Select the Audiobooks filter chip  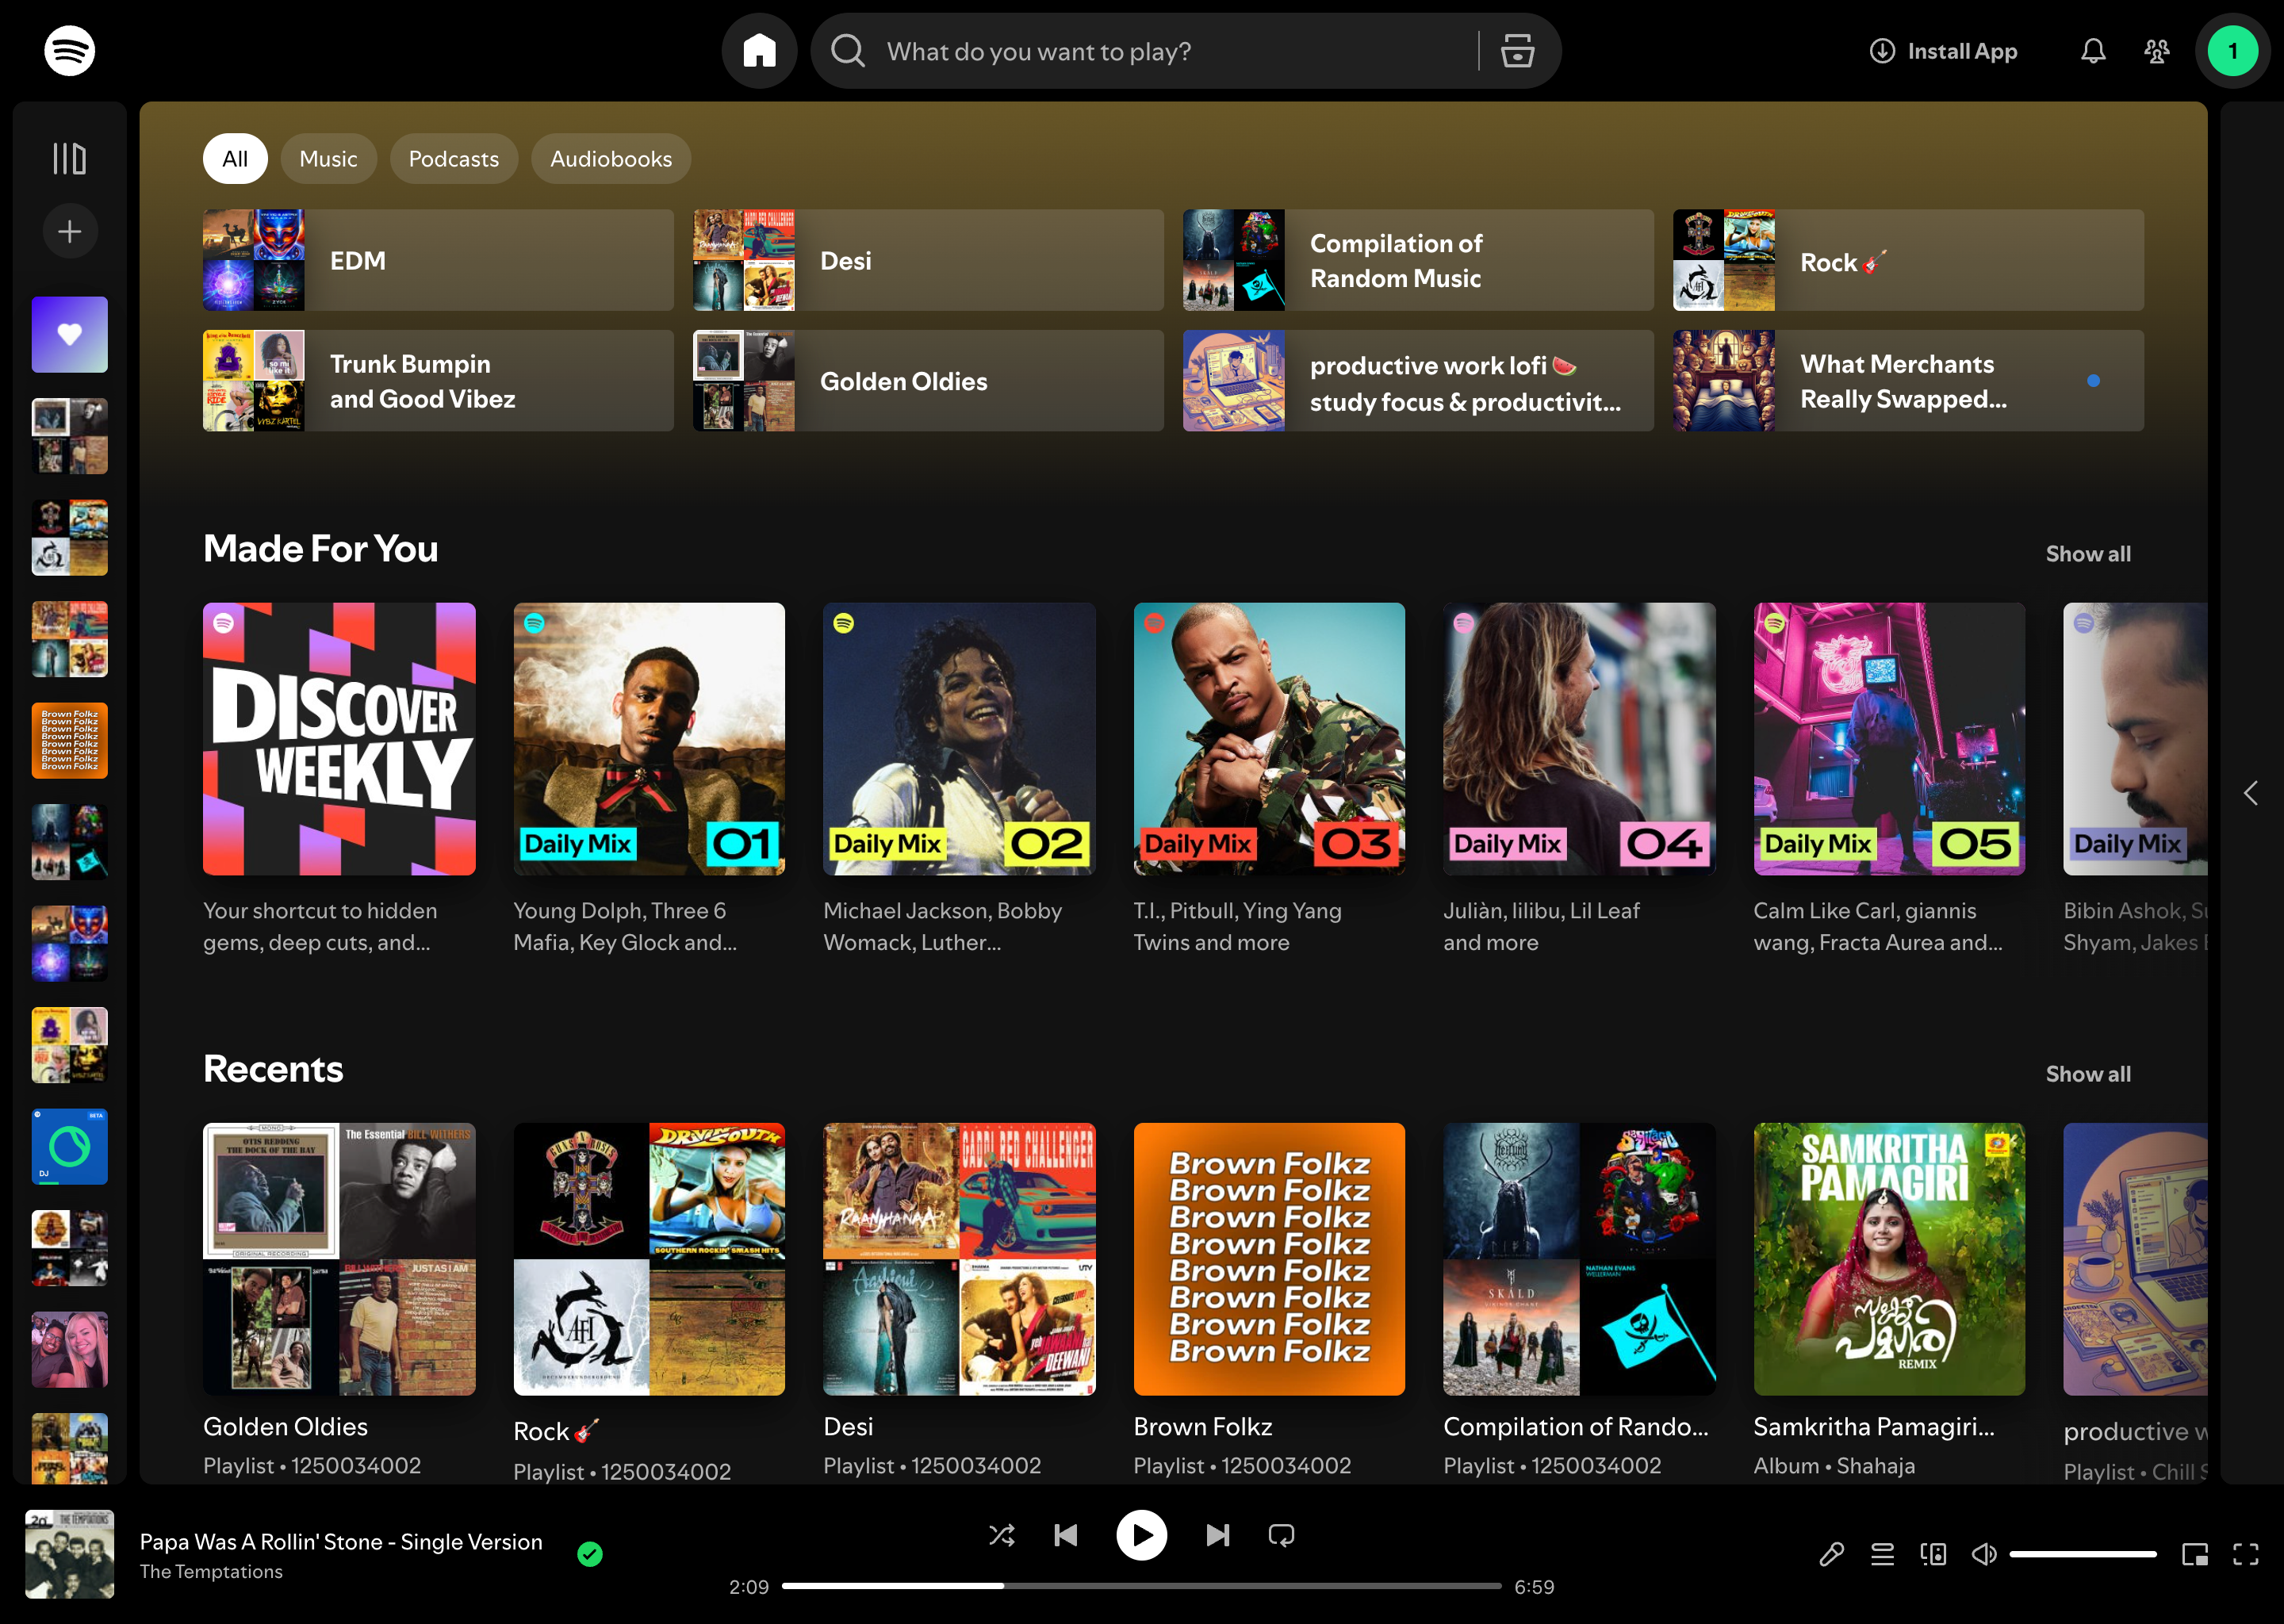pos(611,158)
